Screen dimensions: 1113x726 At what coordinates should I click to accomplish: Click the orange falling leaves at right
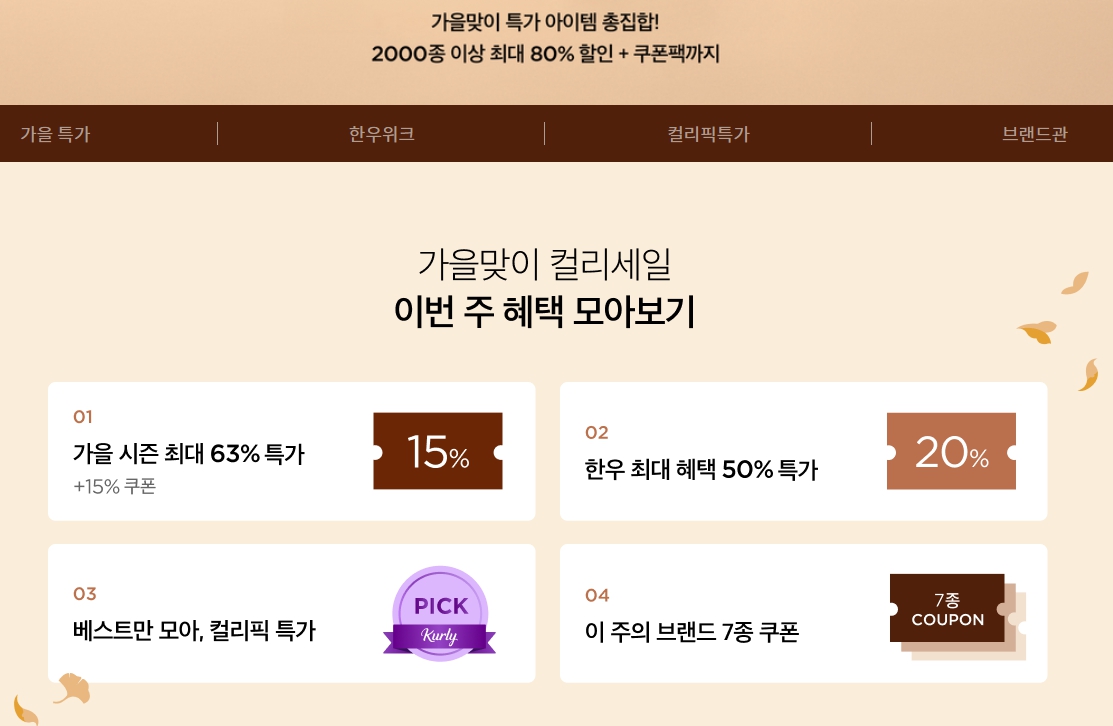(1058, 331)
